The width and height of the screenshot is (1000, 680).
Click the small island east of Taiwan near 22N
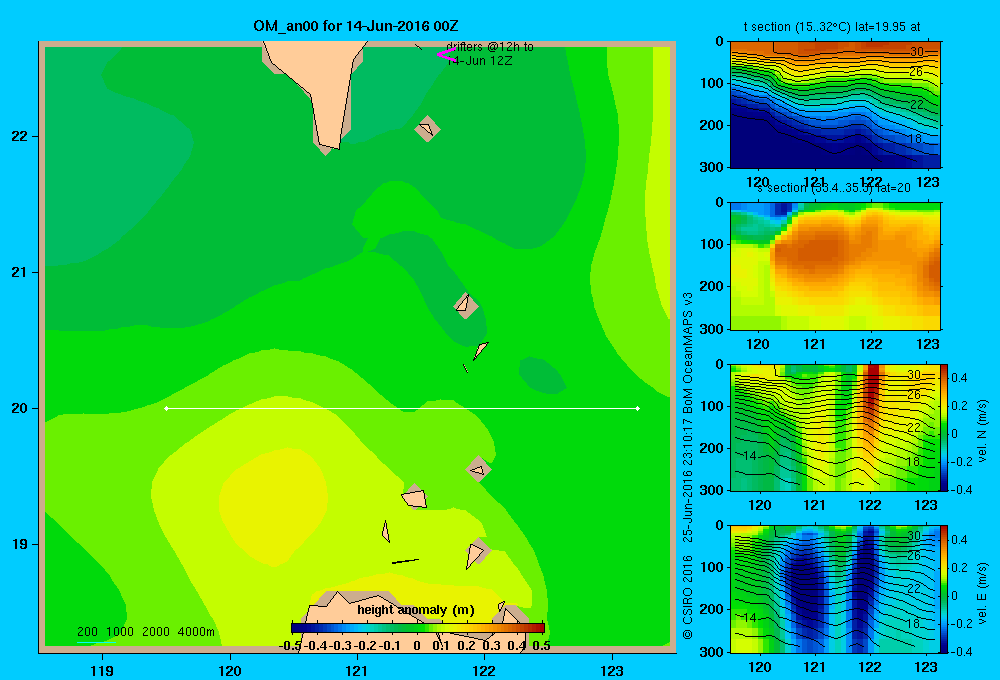(x=427, y=129)
